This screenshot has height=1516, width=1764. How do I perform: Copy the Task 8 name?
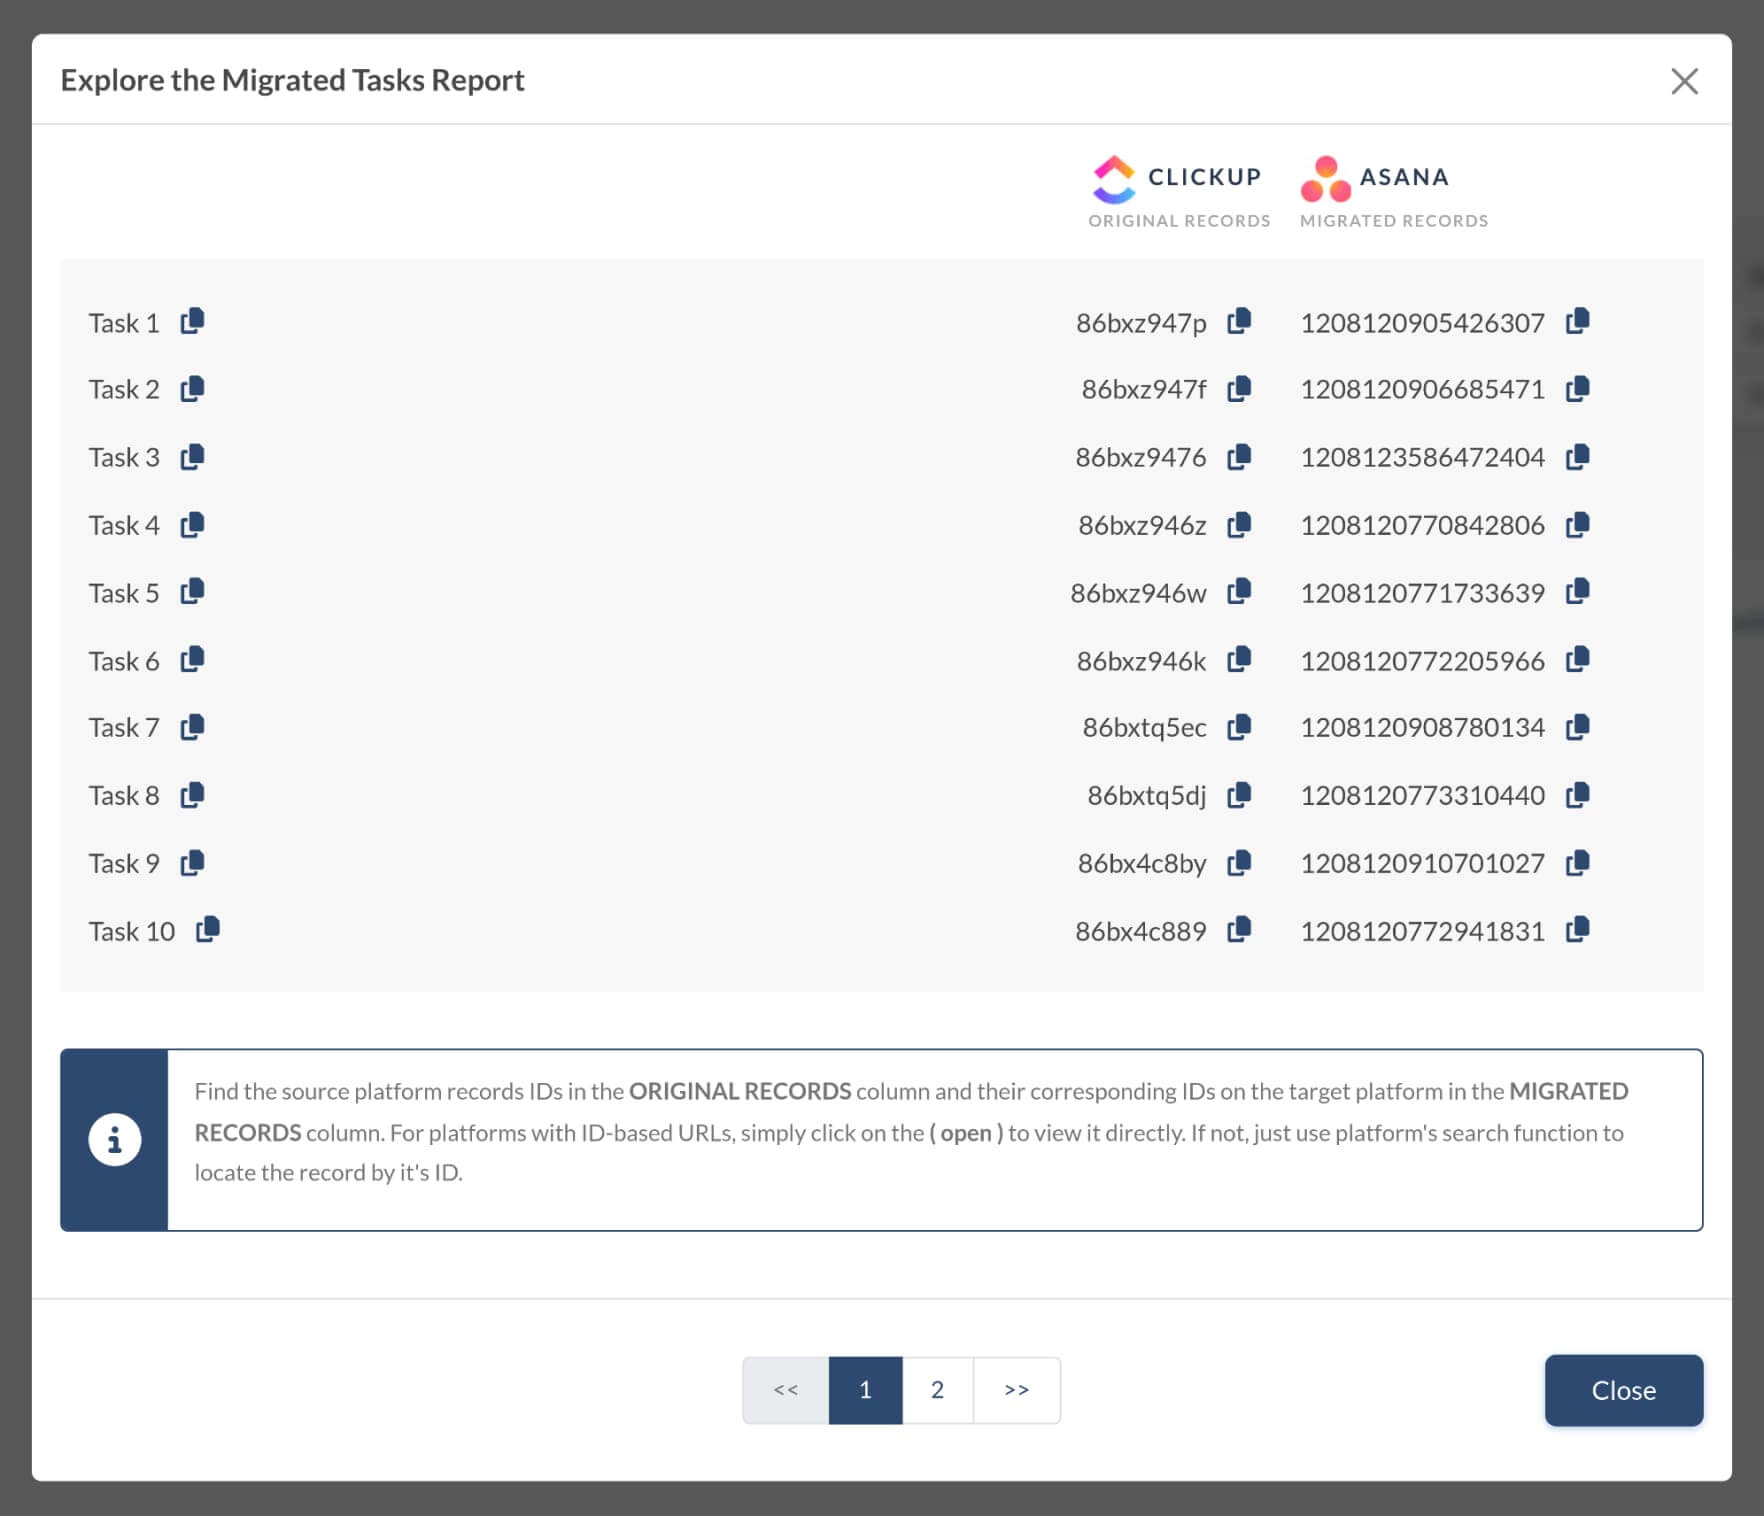pos(192,794)
